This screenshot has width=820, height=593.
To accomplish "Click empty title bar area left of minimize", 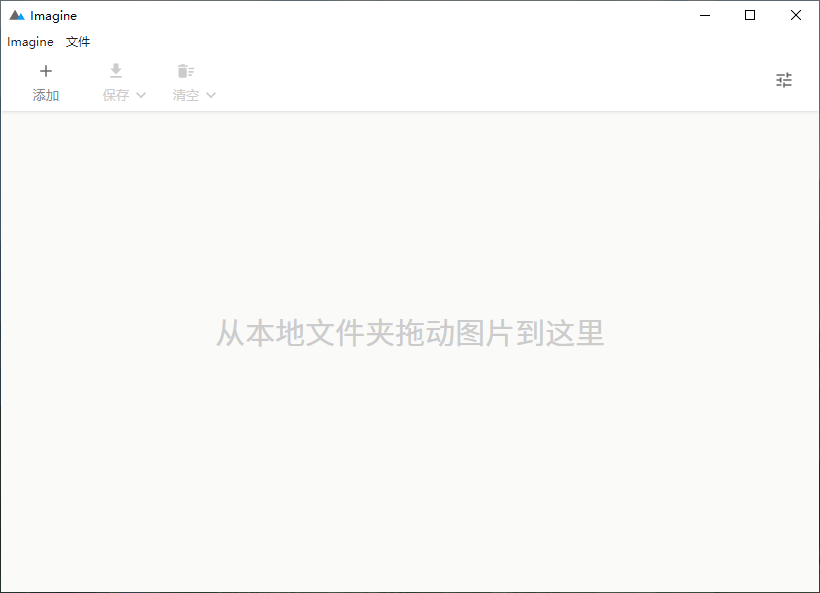I will point(400,15).
